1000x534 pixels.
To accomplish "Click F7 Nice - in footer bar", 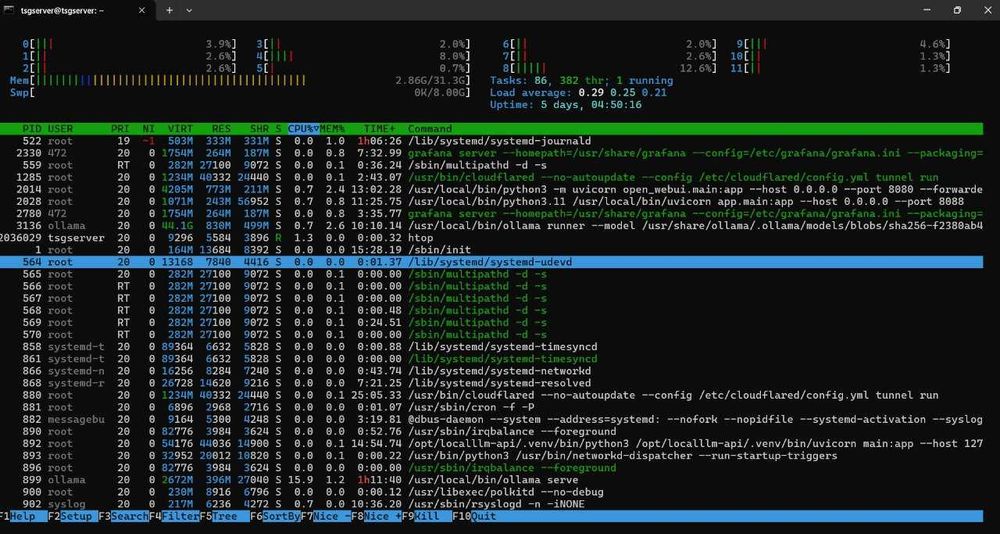I will [325, 516].
